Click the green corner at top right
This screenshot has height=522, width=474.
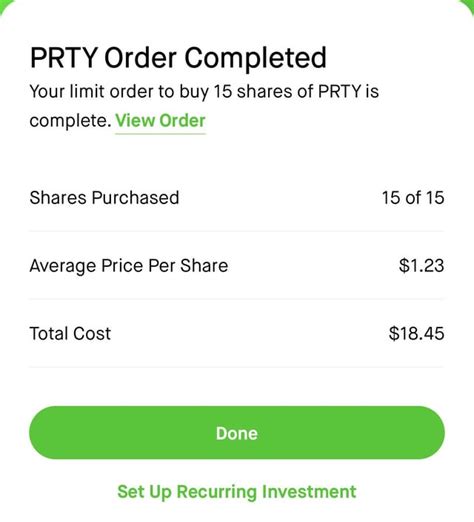(x=468, y=5)
